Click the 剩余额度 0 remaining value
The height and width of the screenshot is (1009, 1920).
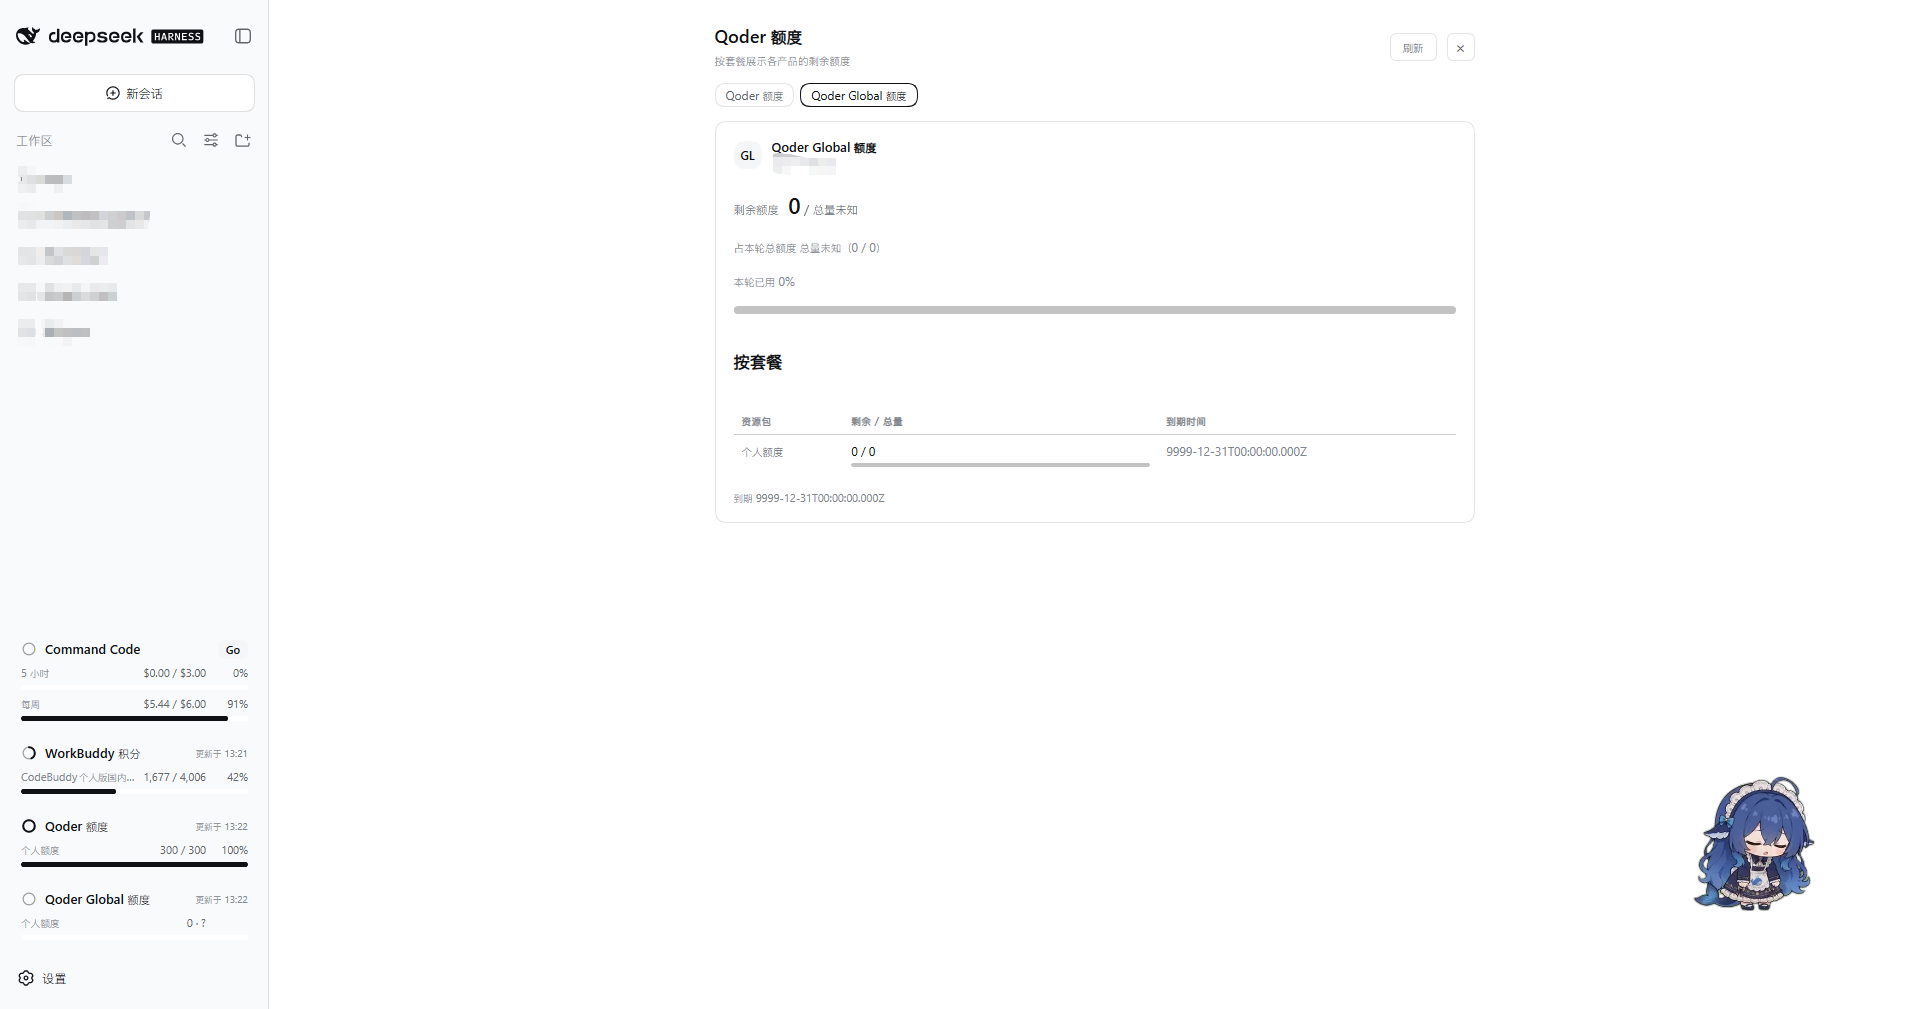[x=795, y=207]
